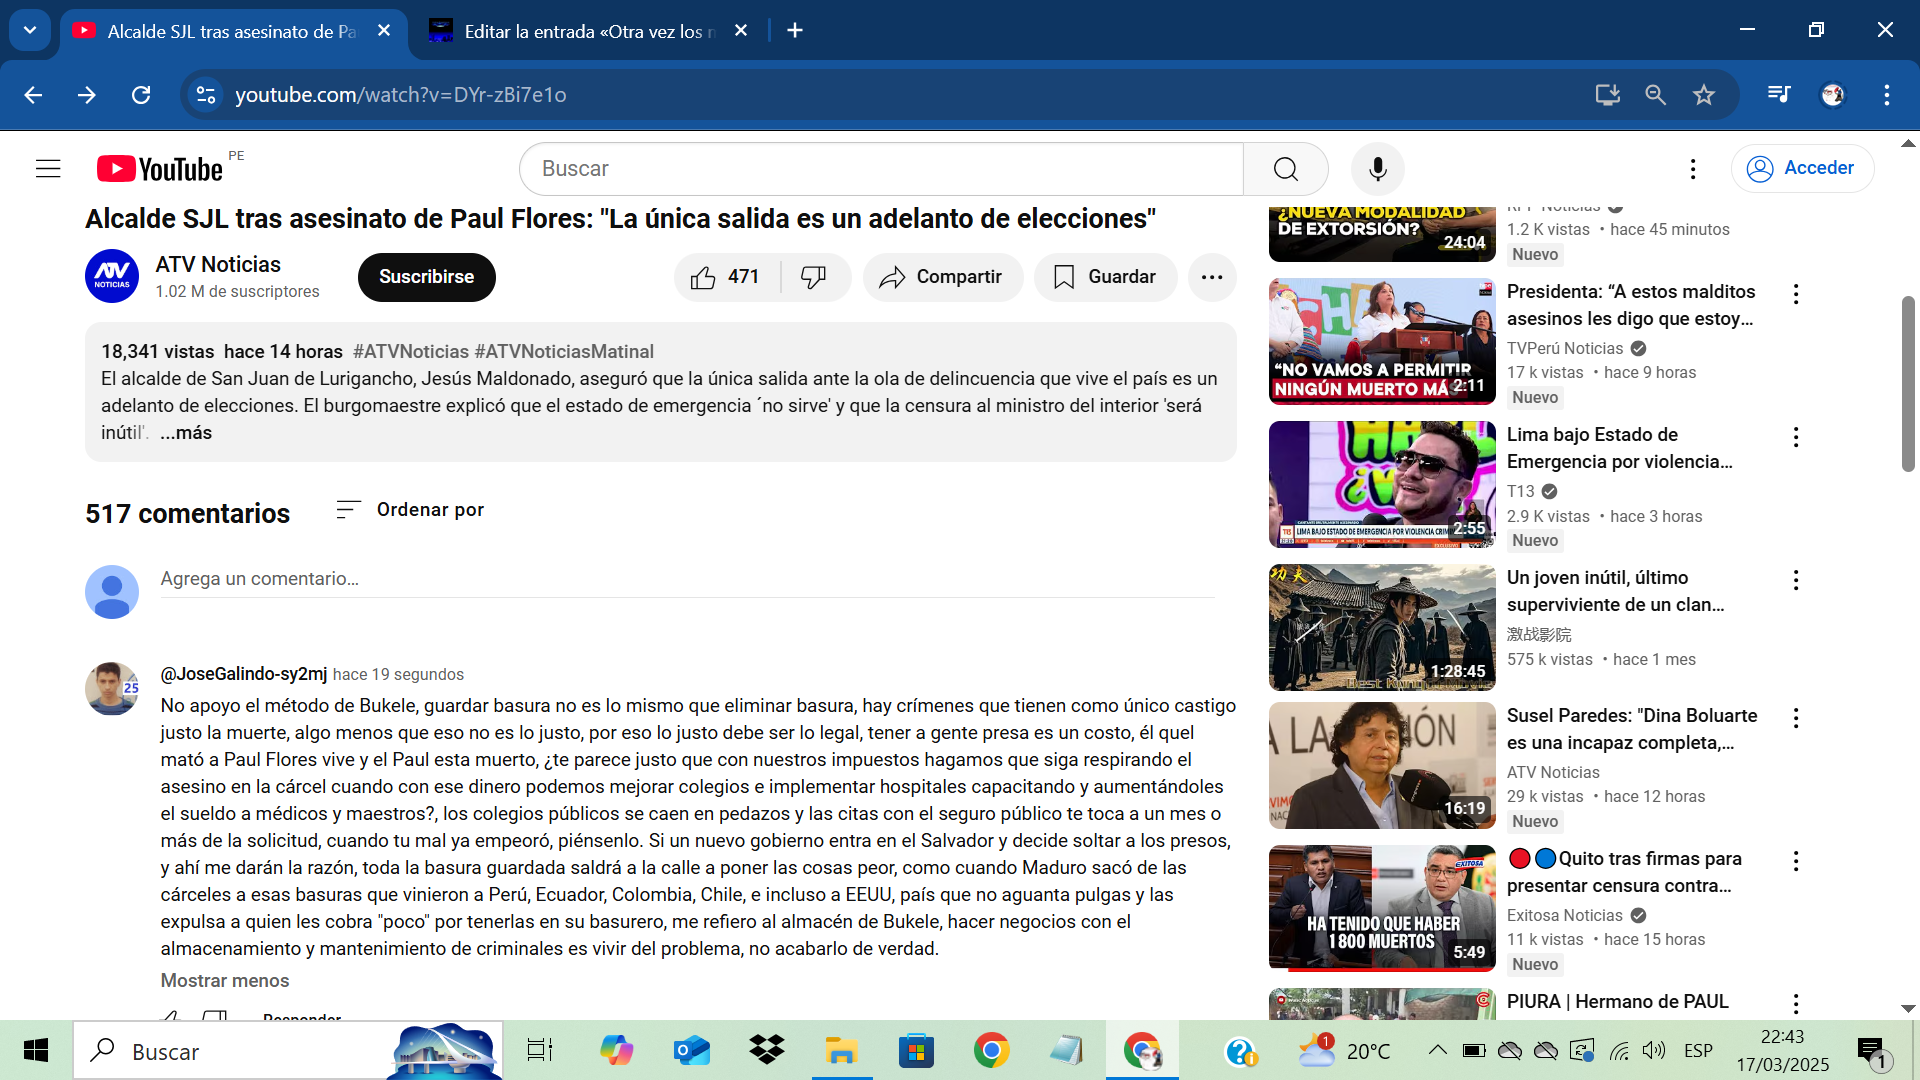
Task: Bookmark page with star icon
Action: point(1704,95)
